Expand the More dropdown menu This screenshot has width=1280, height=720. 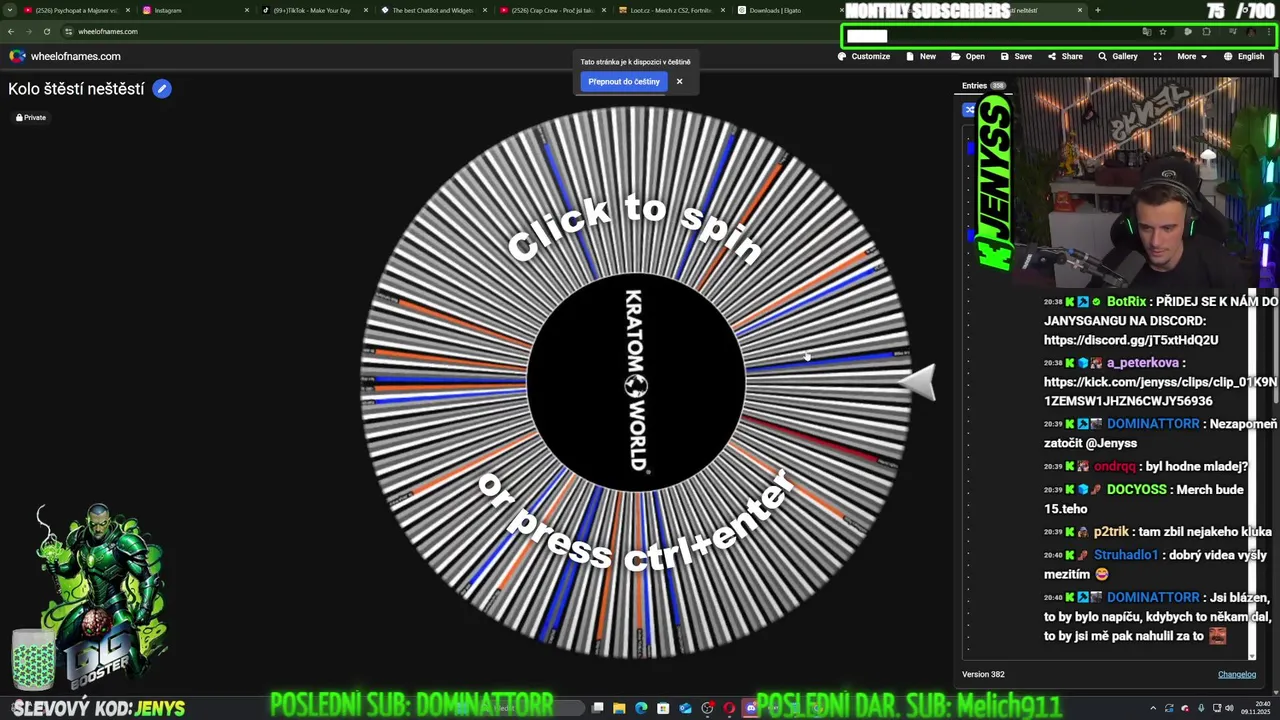pos(1192,56)
